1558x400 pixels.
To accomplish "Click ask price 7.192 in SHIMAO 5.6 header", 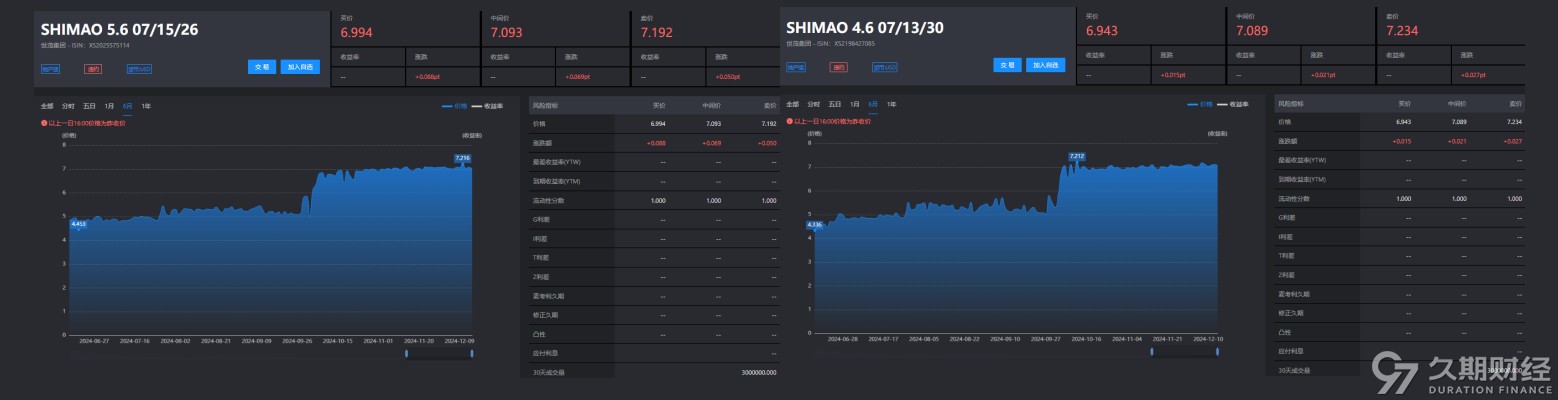I will pos(656,33).
